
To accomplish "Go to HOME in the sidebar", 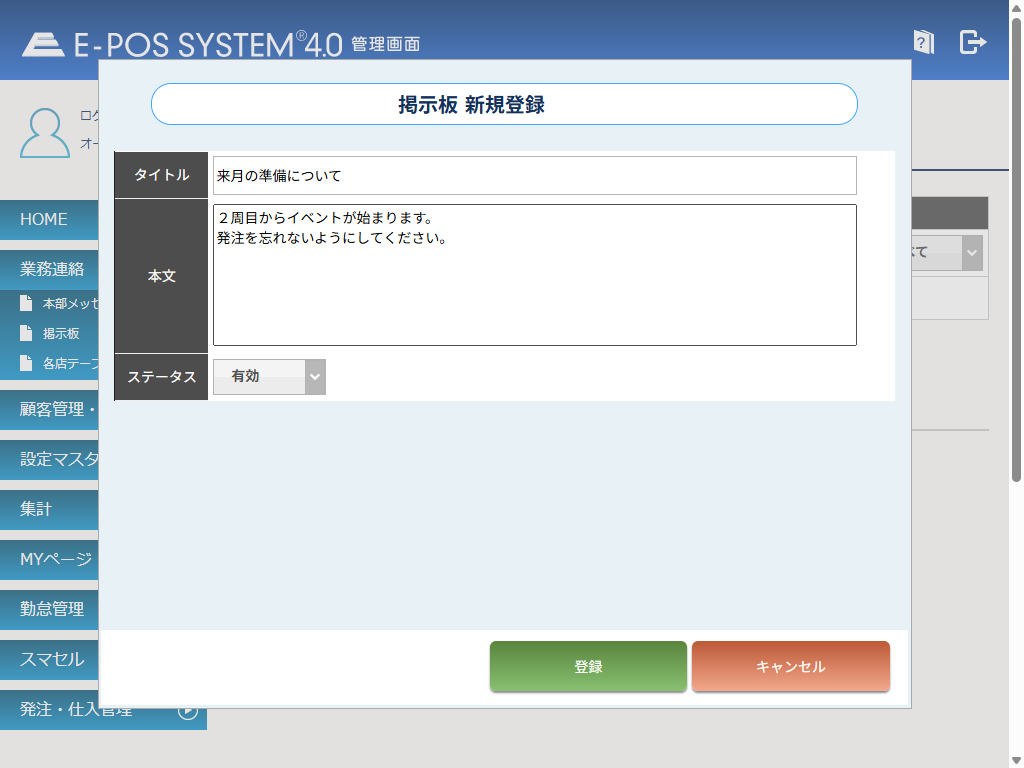I will (45, 219).
